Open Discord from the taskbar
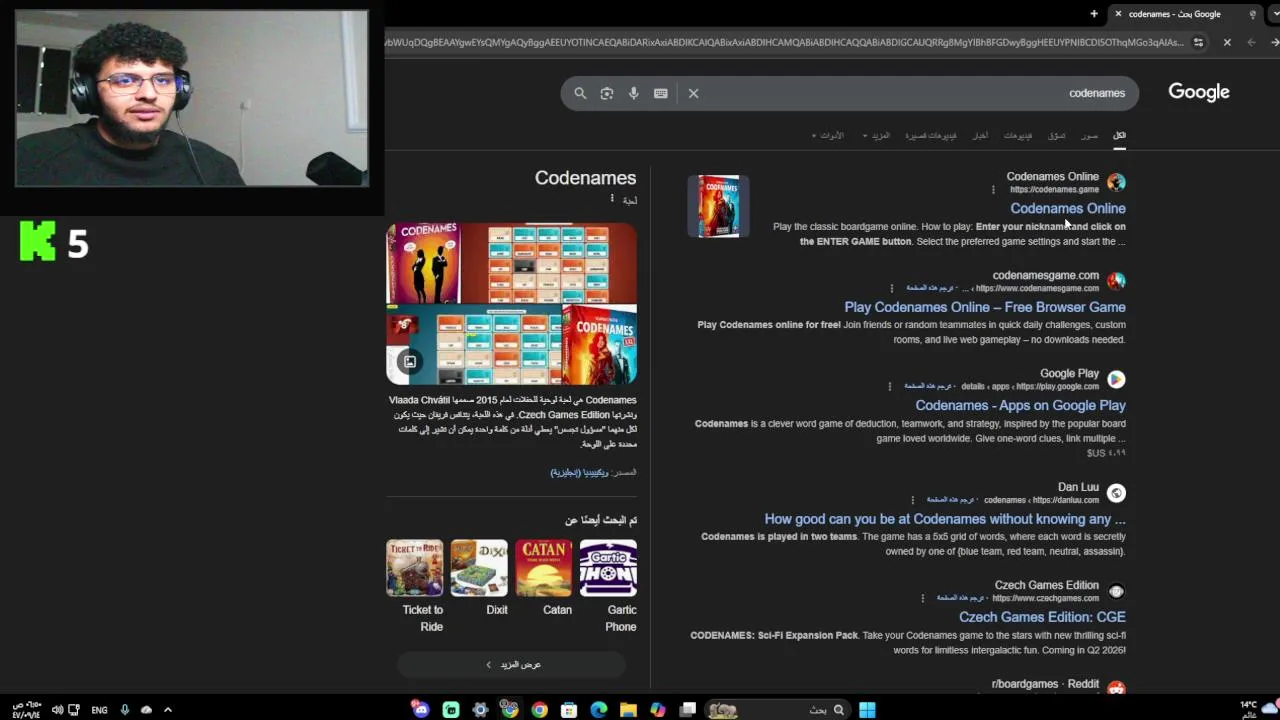Screen dimensions: 1280x720 pos(421,710)
